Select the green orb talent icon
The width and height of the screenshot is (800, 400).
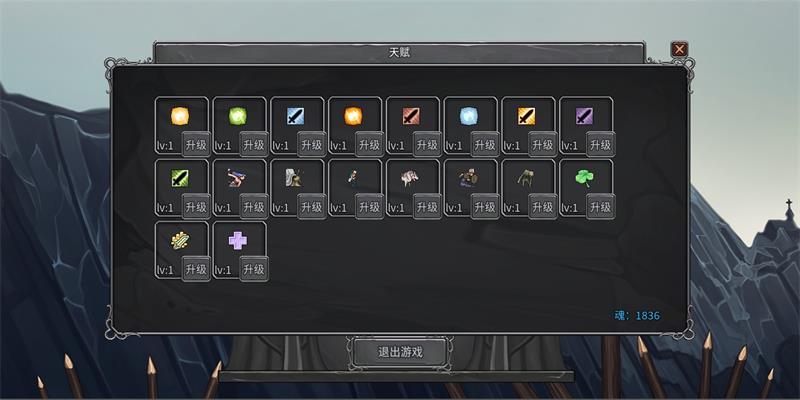238,116
